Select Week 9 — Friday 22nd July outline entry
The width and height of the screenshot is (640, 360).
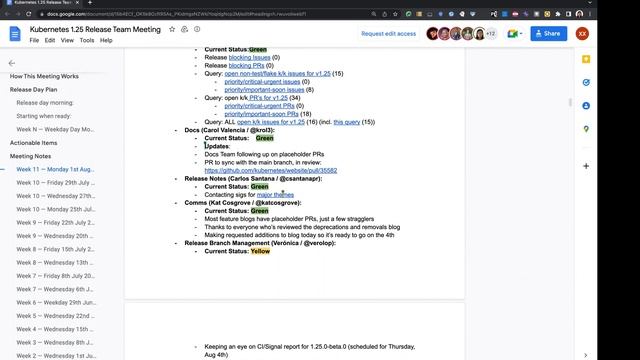(x=55, y=222)
